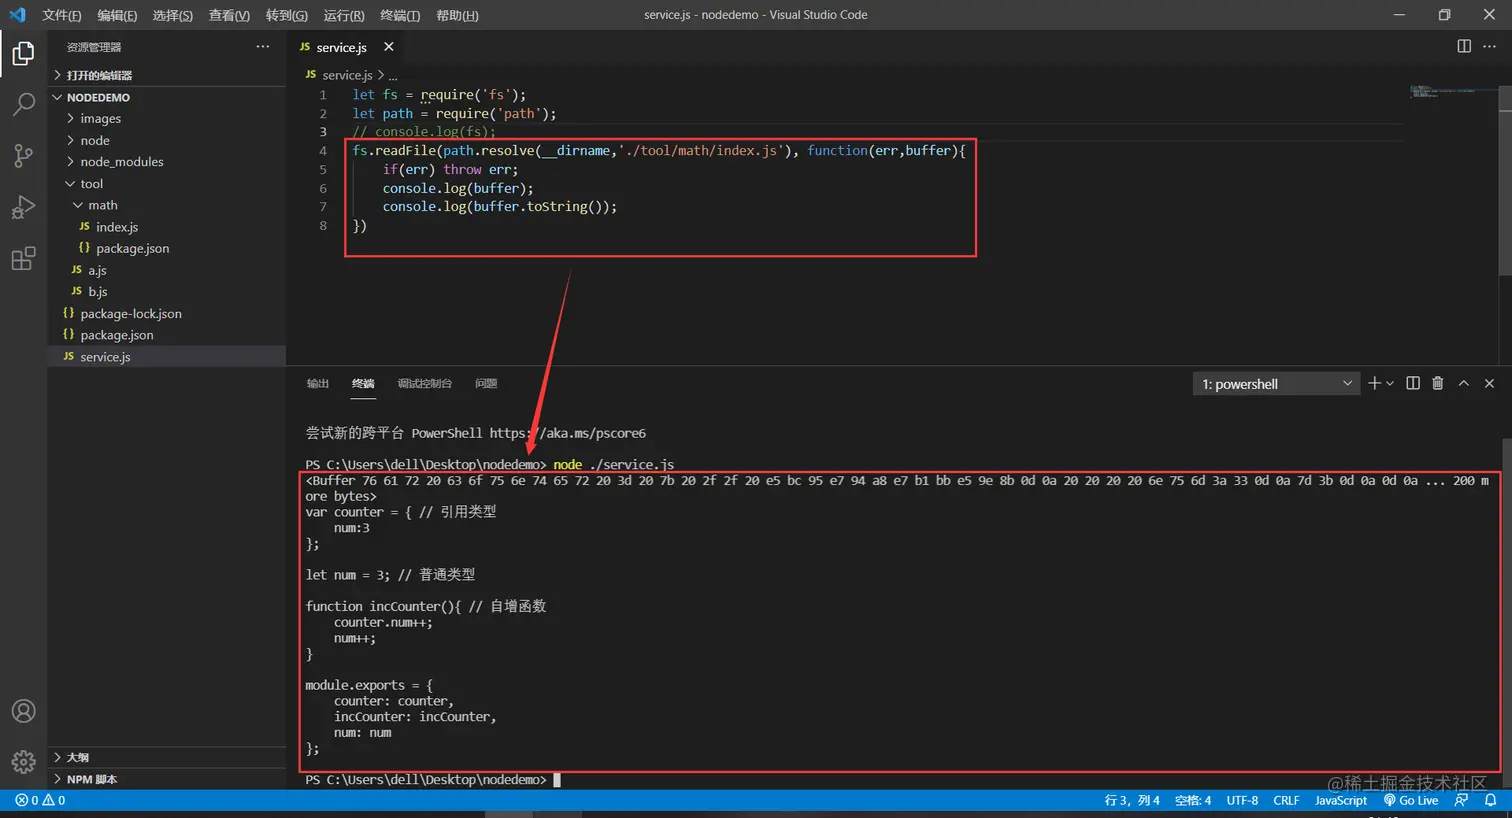Open the Explorer view in activity bar
The height and width of the screenshot is (818, 1512).
[x=23, y=53]
